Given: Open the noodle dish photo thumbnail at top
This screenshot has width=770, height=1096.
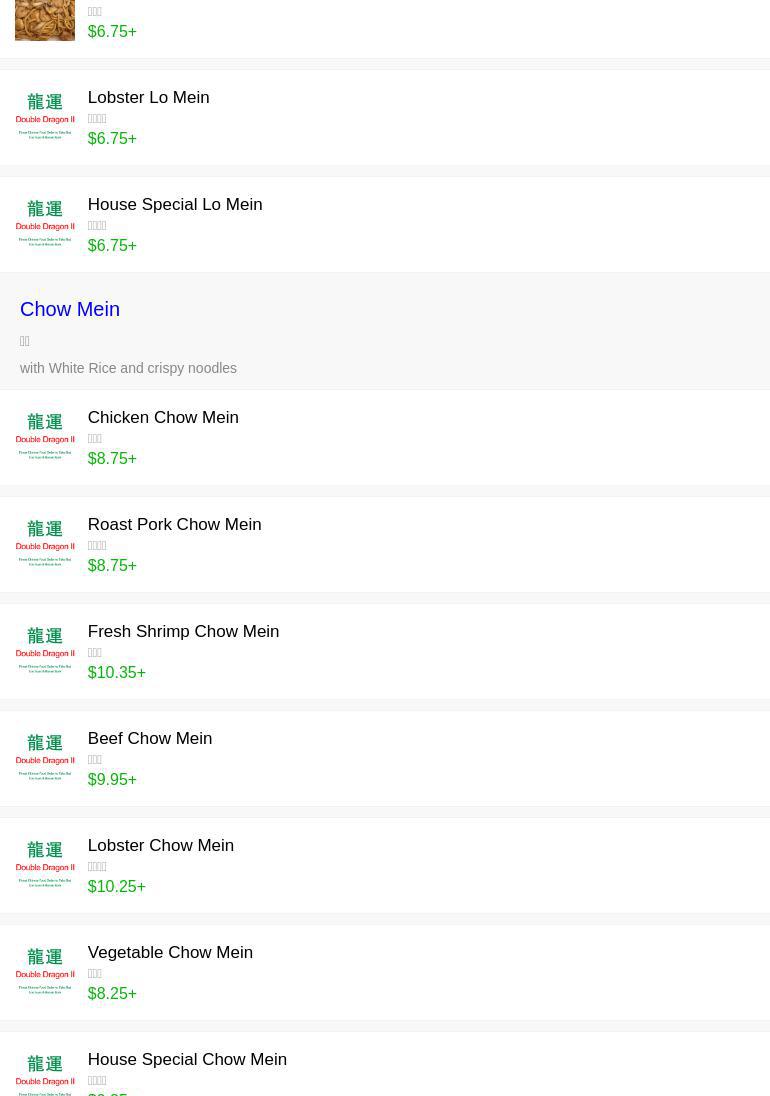Looking at the screenshot, I should pos(45,20).
